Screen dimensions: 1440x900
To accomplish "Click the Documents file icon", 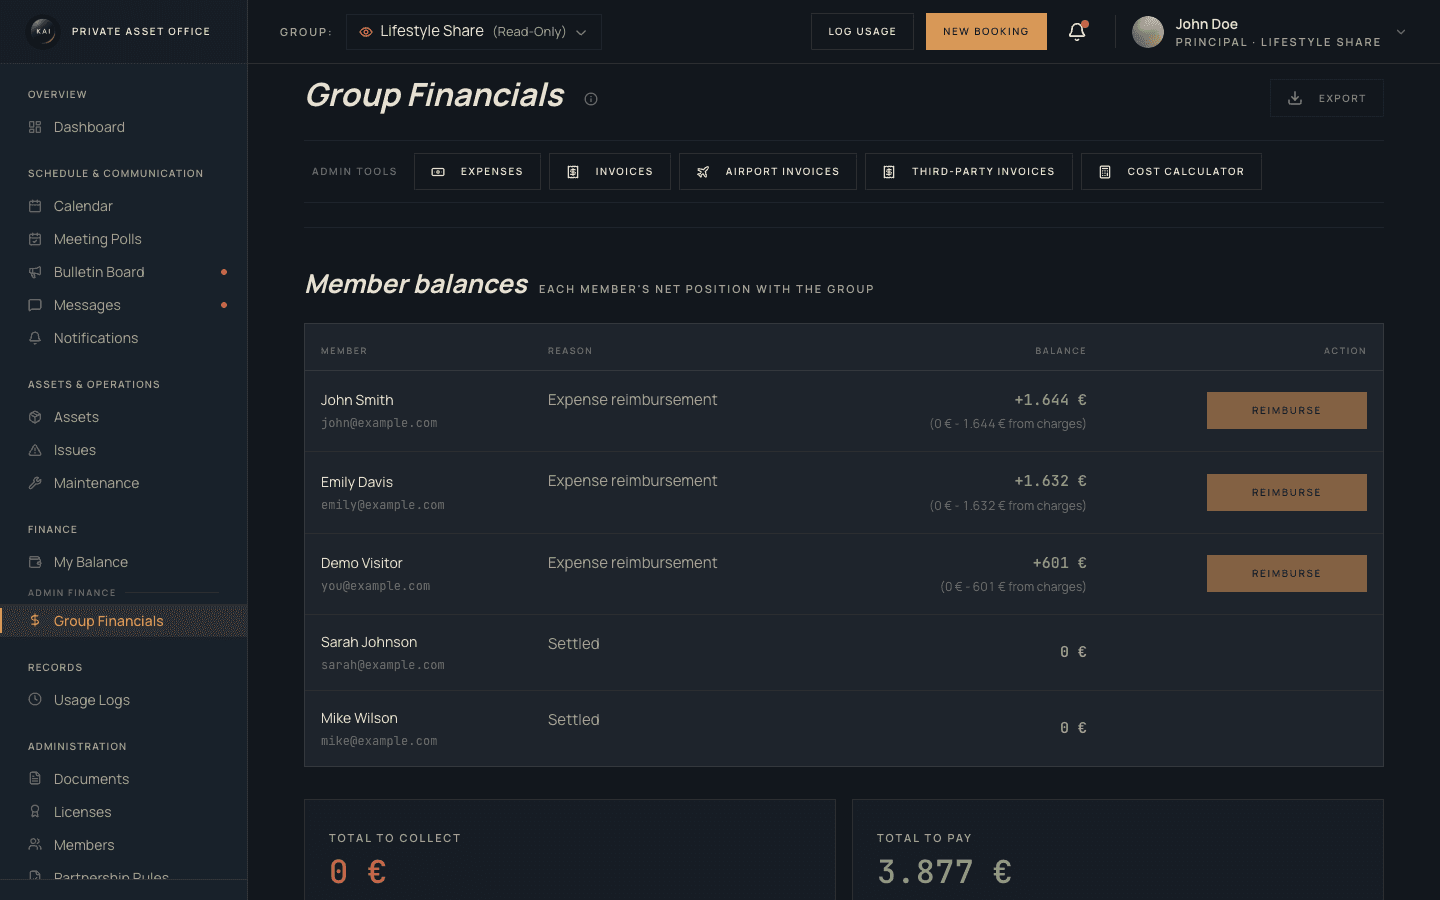I will coord(35,779).
